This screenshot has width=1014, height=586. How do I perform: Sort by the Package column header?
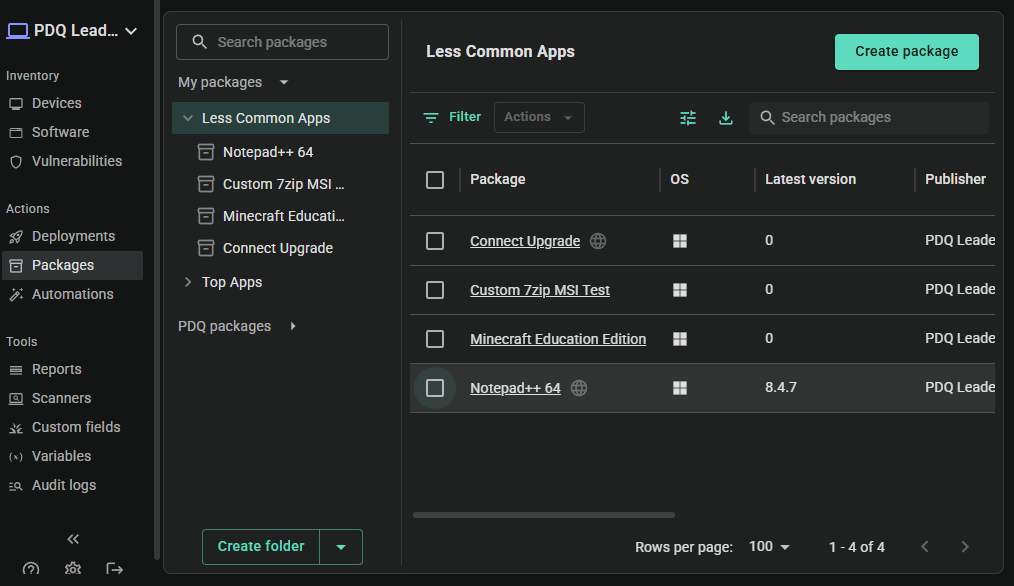point(497,179)
